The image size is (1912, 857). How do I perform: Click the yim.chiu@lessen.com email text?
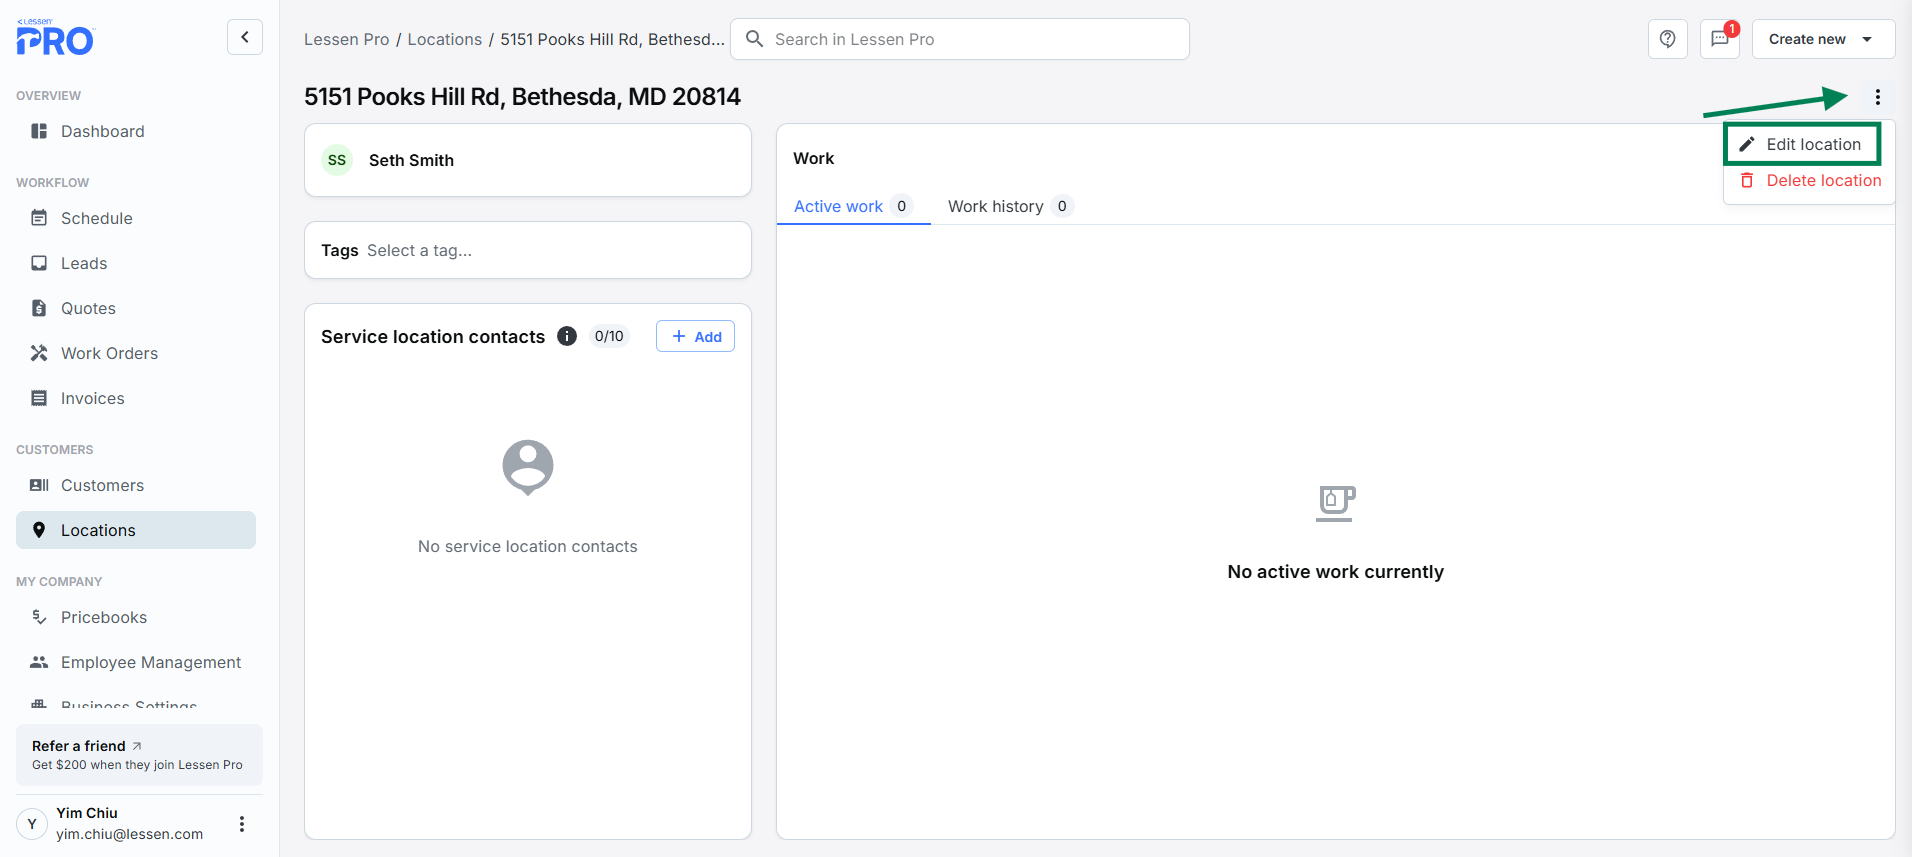tap(130, 834)
